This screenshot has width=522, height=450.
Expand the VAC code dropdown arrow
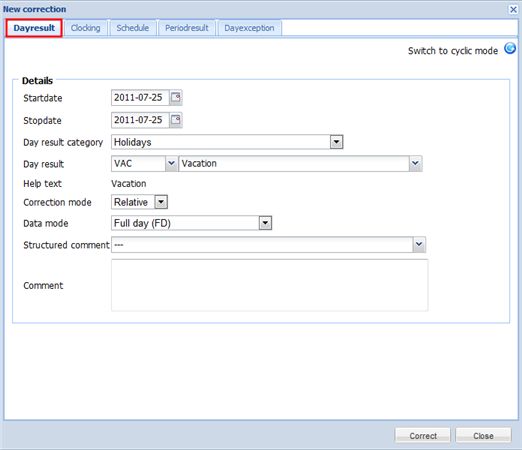click(x=171, y=163)
